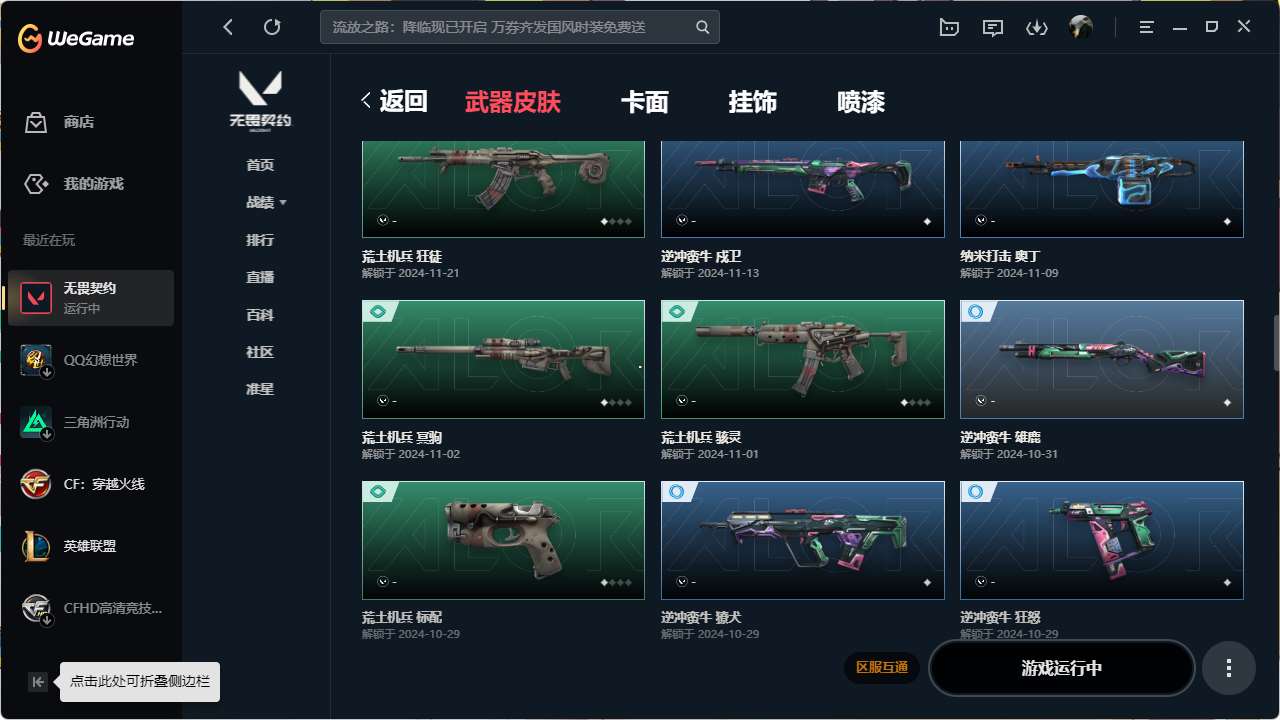This screenshot has width=1280, height=720.
Task: Switch to the 卡面 tab
Action: tap(645, 102)
